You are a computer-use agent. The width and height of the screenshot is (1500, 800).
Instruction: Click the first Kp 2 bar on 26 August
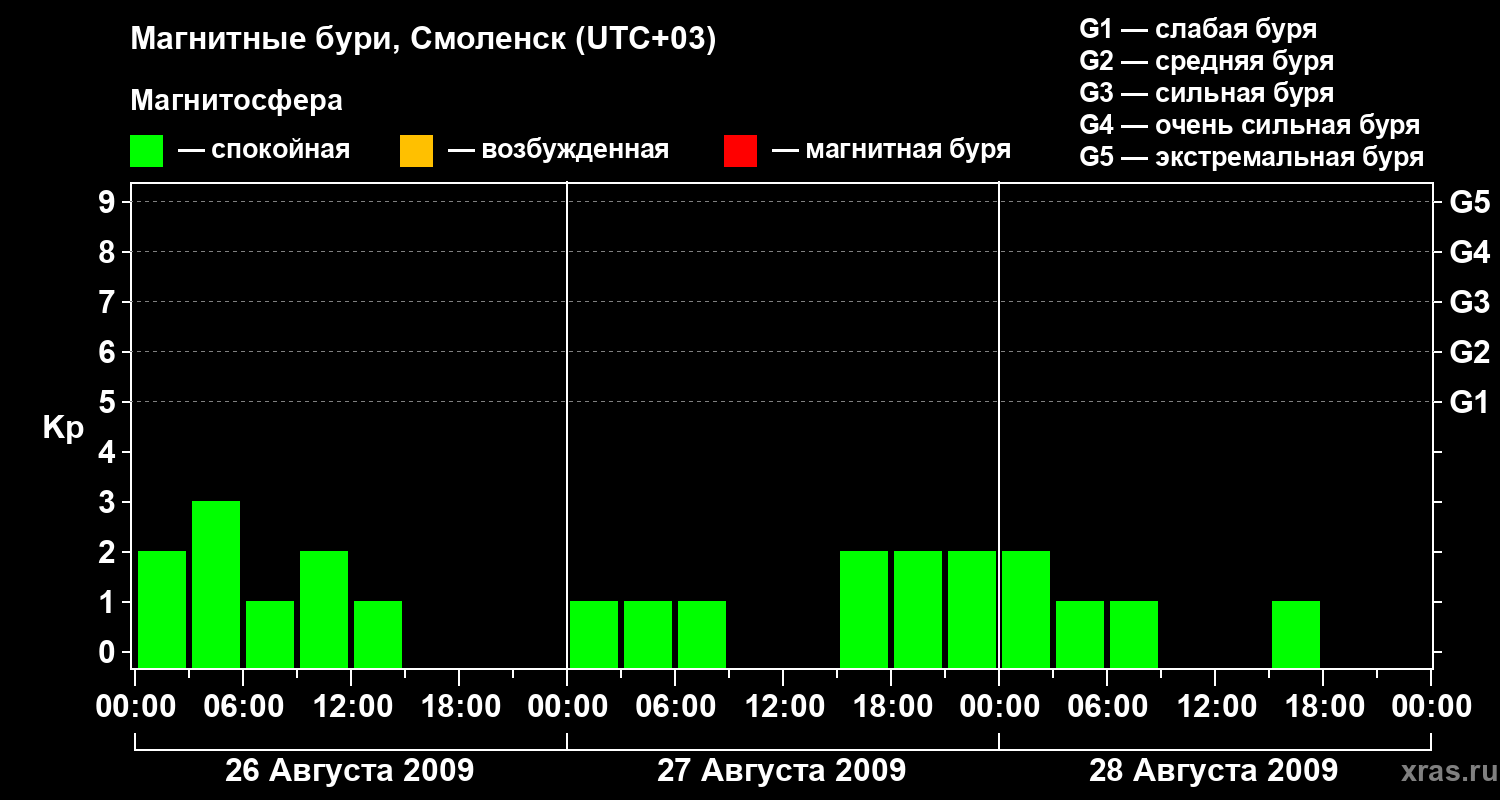pos(162,609)
